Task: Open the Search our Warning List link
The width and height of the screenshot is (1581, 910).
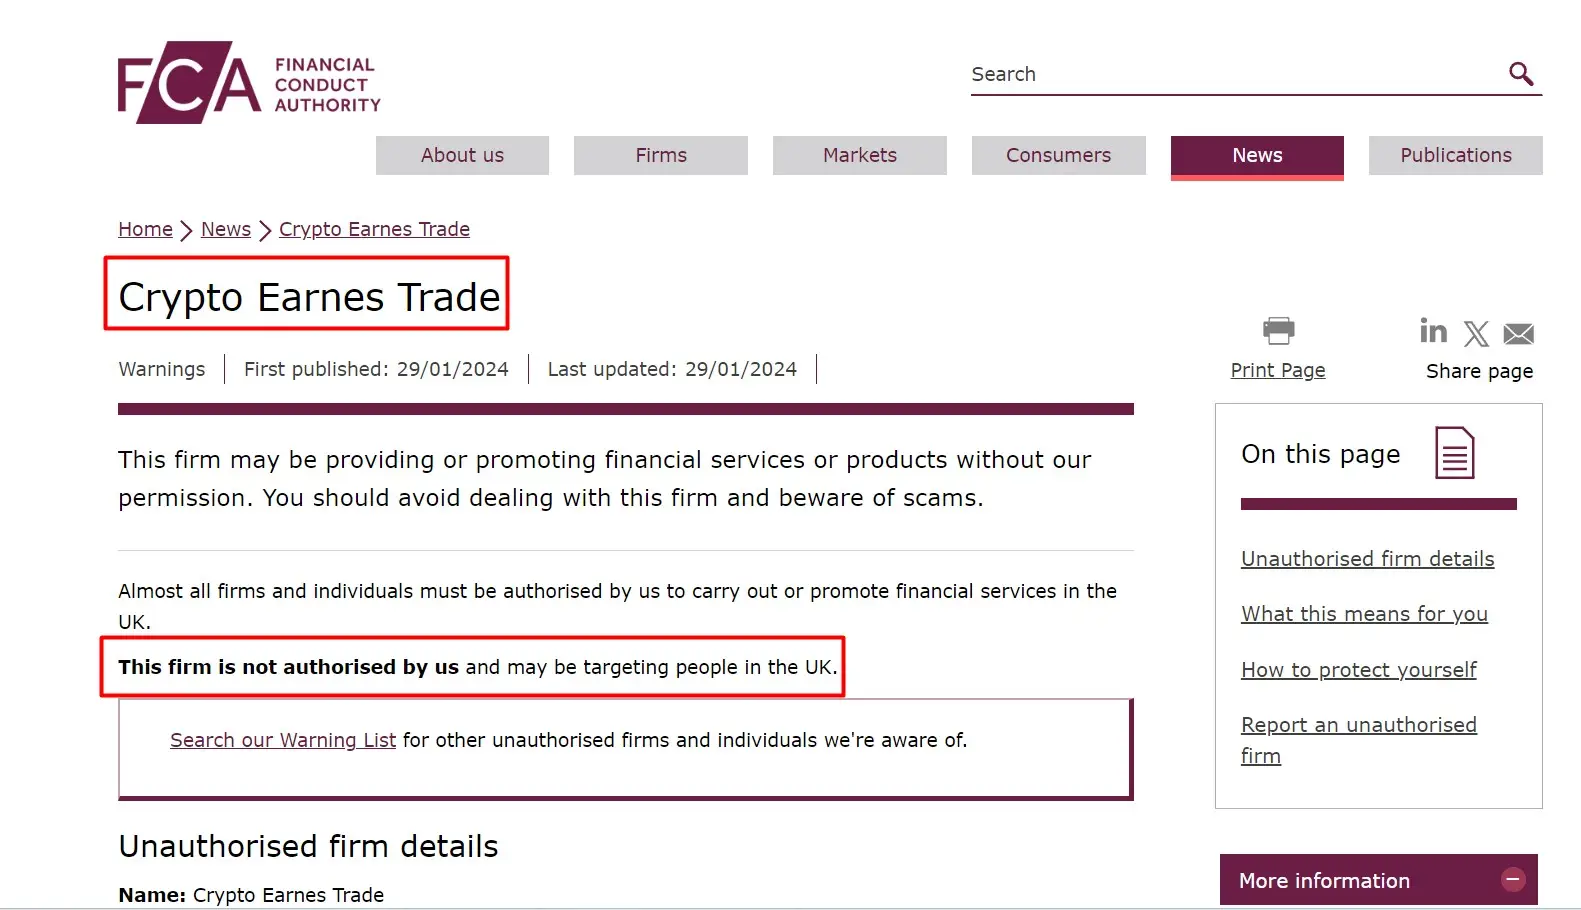Action: click(282, 740)
